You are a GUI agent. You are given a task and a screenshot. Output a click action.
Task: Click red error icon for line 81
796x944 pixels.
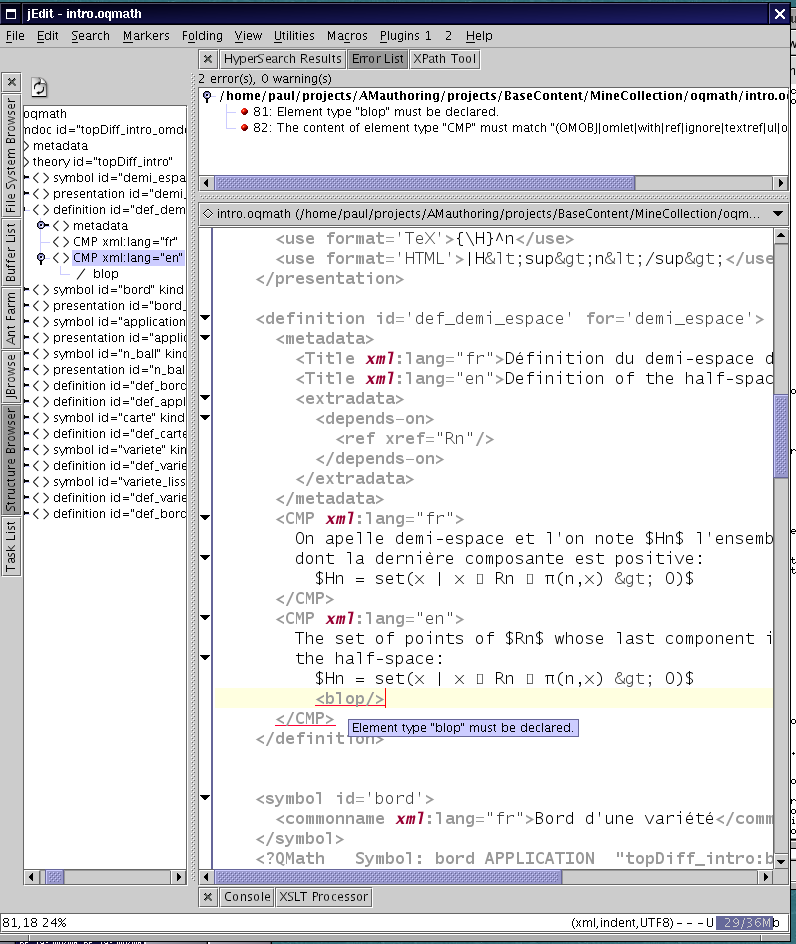click(244, 112)
